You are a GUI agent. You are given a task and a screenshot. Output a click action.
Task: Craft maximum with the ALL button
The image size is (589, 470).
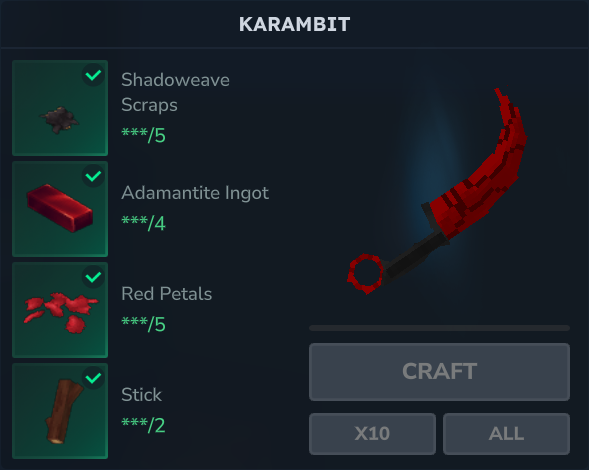[x=506, y=434]
